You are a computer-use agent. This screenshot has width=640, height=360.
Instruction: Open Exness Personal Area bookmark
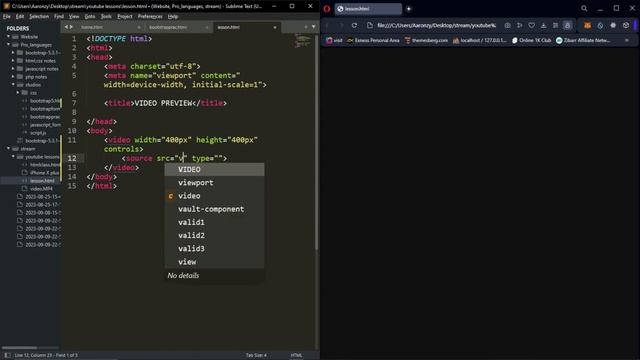(x=373, y=40)
